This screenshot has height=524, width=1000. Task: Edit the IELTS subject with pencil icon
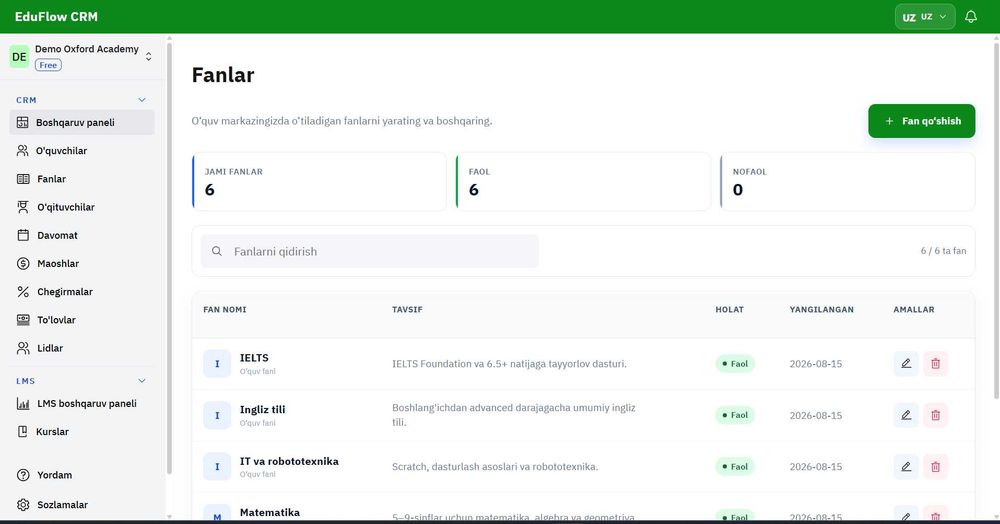tap(906, 363)
